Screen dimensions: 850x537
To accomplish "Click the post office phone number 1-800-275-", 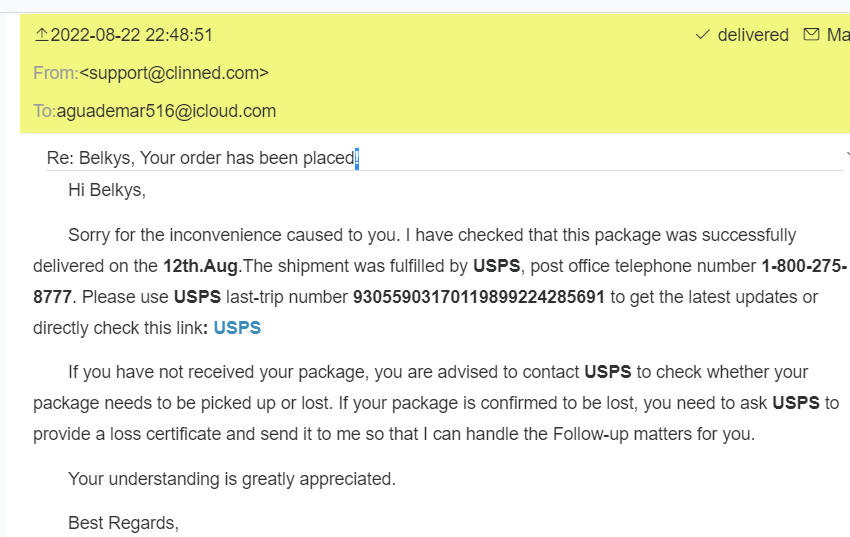I will 804,267.
